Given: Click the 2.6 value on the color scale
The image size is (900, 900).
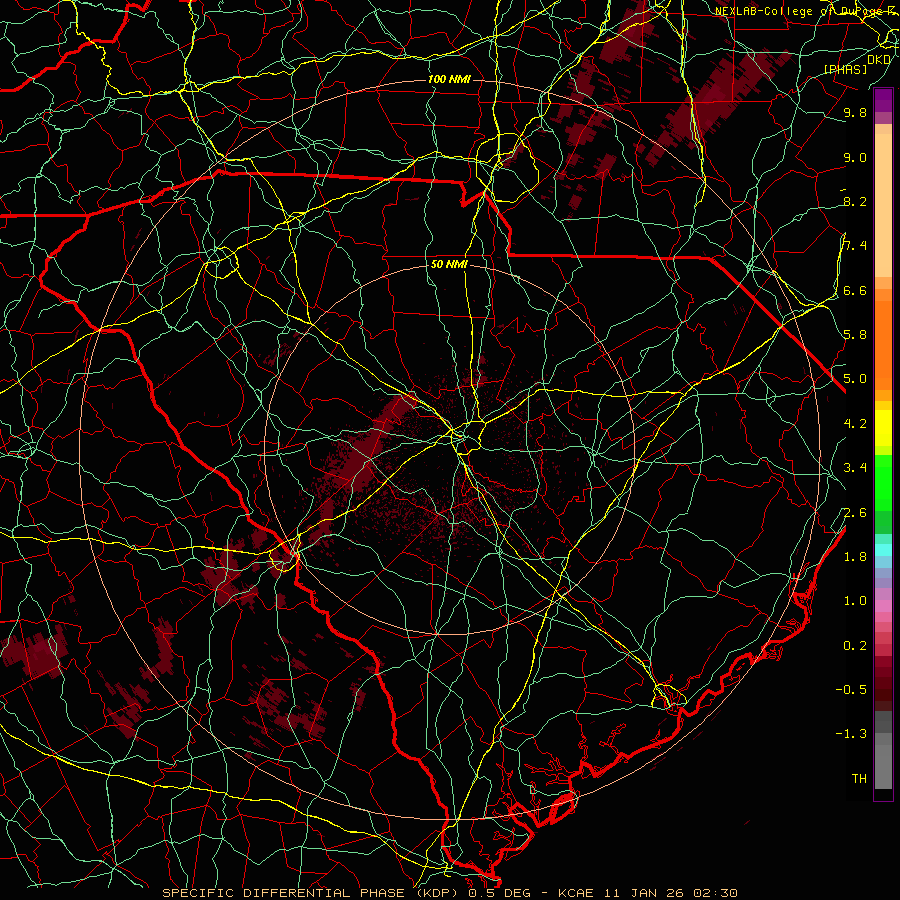Looking at the screenshot, I should (855, 512).
